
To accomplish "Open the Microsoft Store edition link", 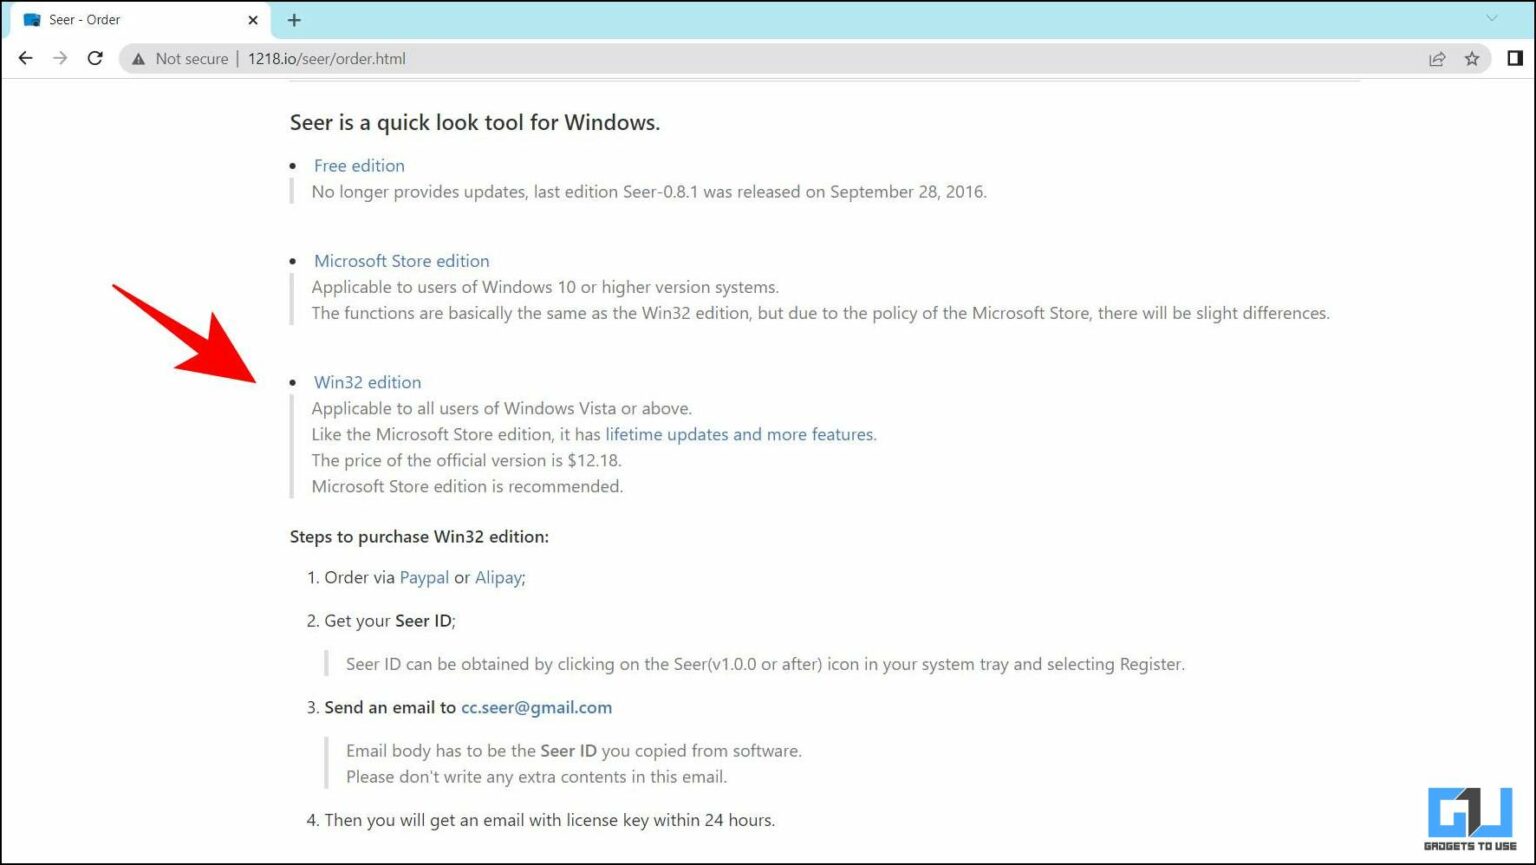I will tap(401, 260).
